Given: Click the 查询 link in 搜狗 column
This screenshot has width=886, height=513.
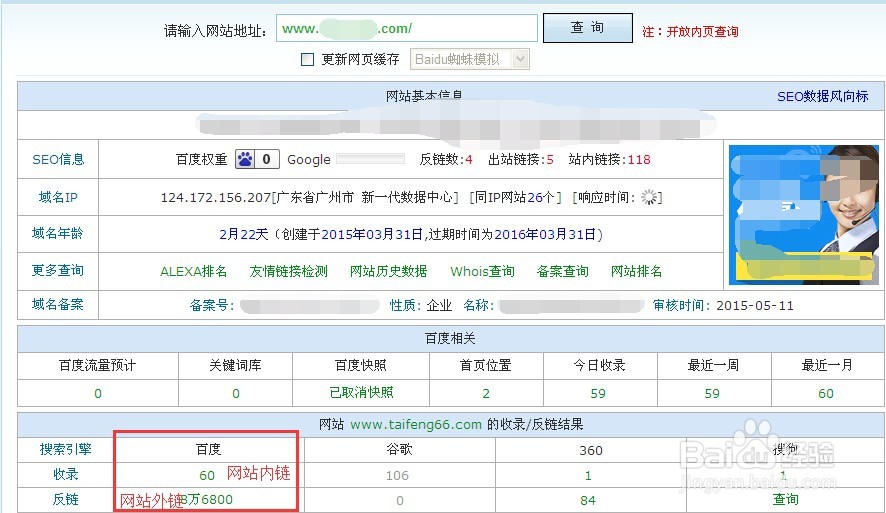Looking at the screenshot, I should tap(785, 499).
